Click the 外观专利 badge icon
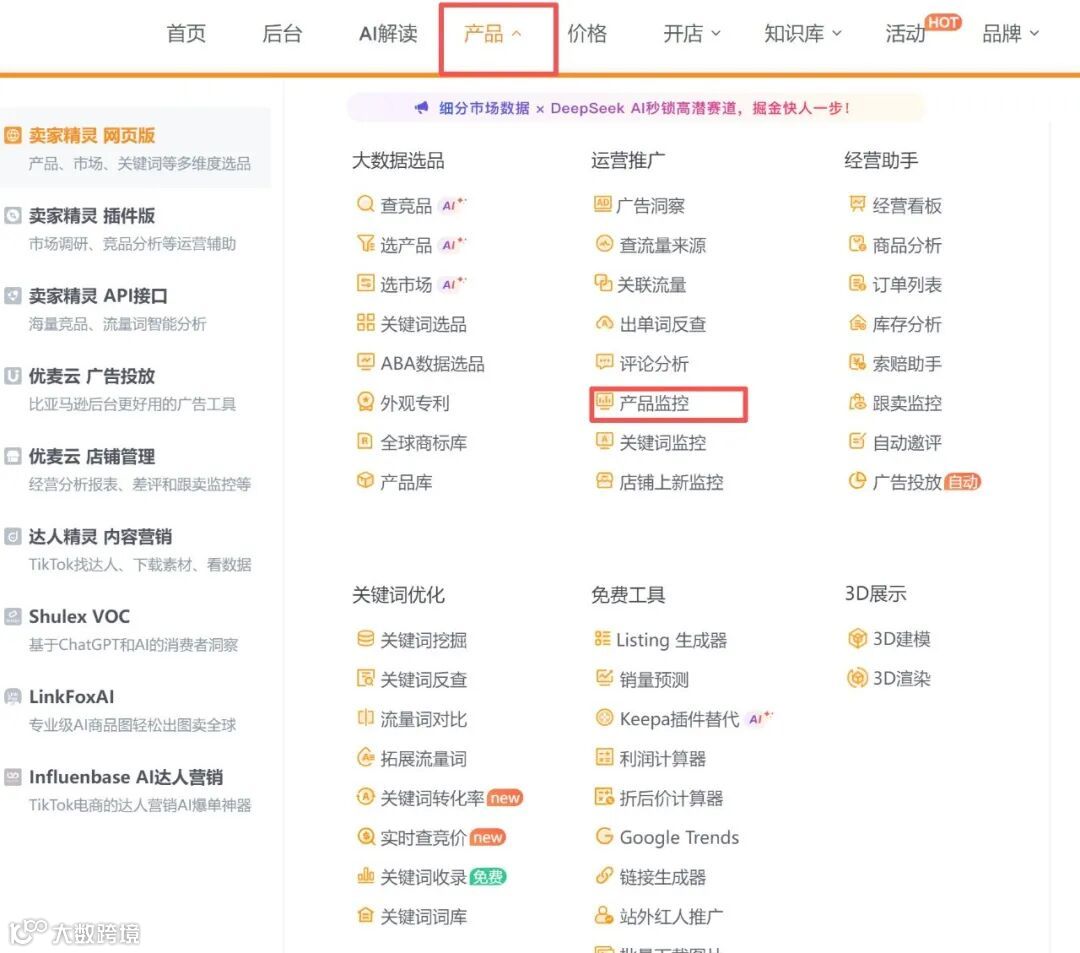This screenshot has width=1080, height=953. tap(365, 401)
